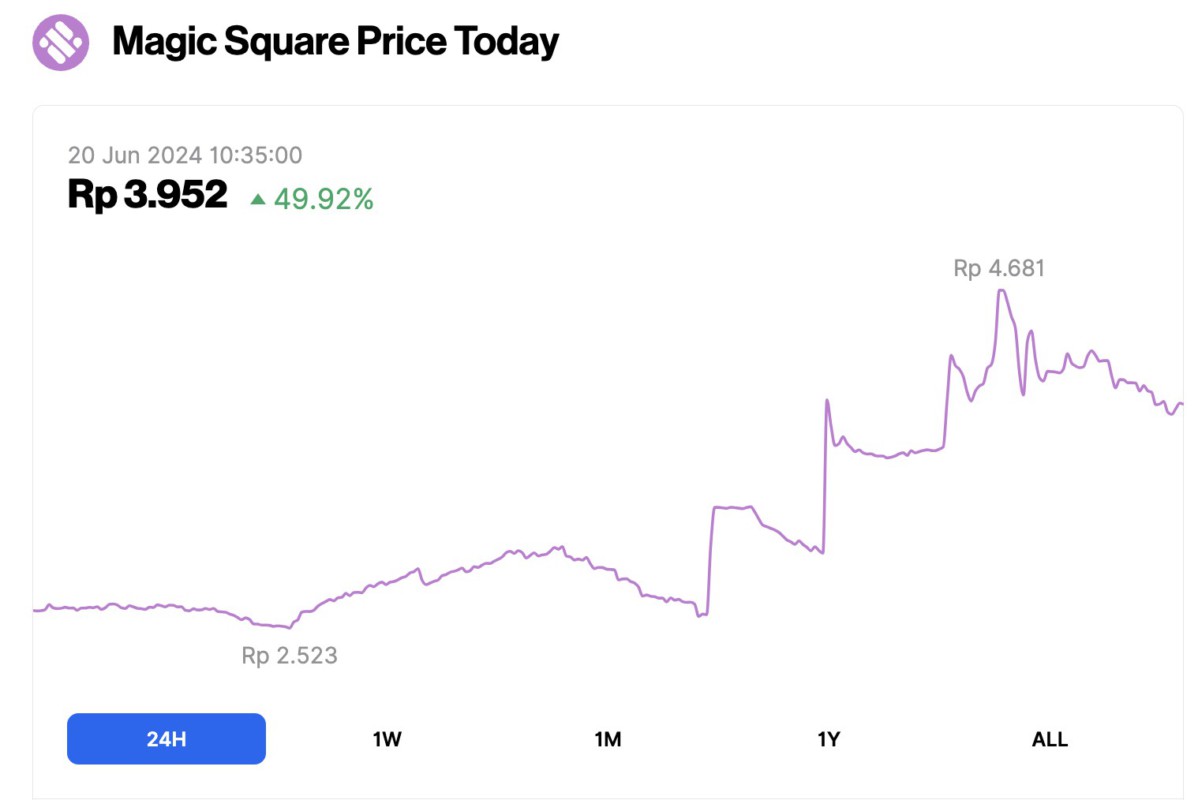Select the purple token icon beside the title
This screenshot has width=1198, height=800.
point(60,42)
